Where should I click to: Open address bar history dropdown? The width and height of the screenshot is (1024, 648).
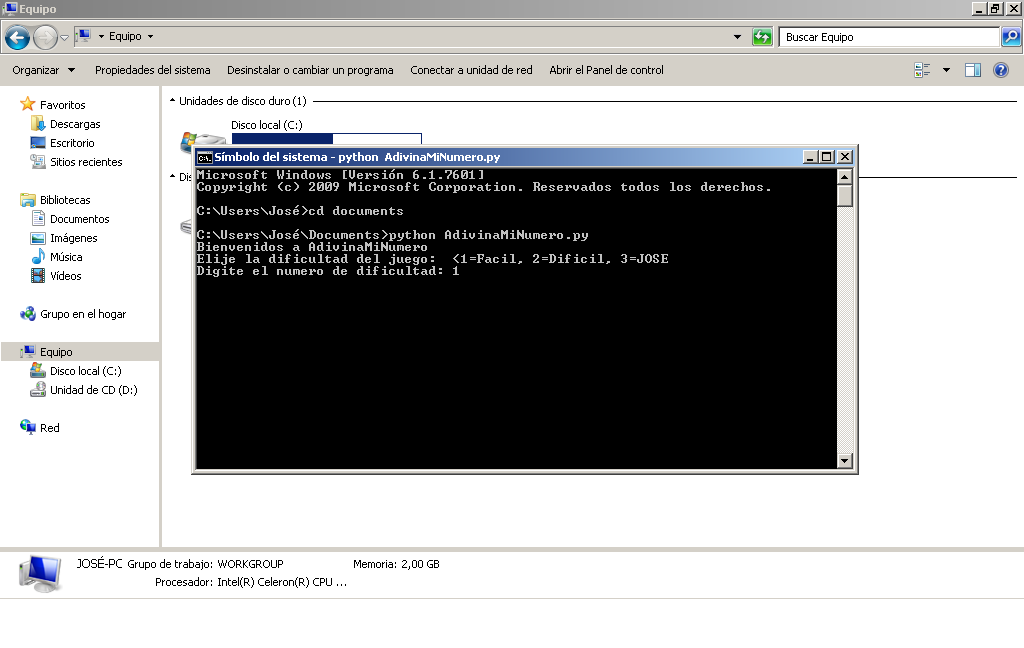pyautogui.click(x=737, y=37)
